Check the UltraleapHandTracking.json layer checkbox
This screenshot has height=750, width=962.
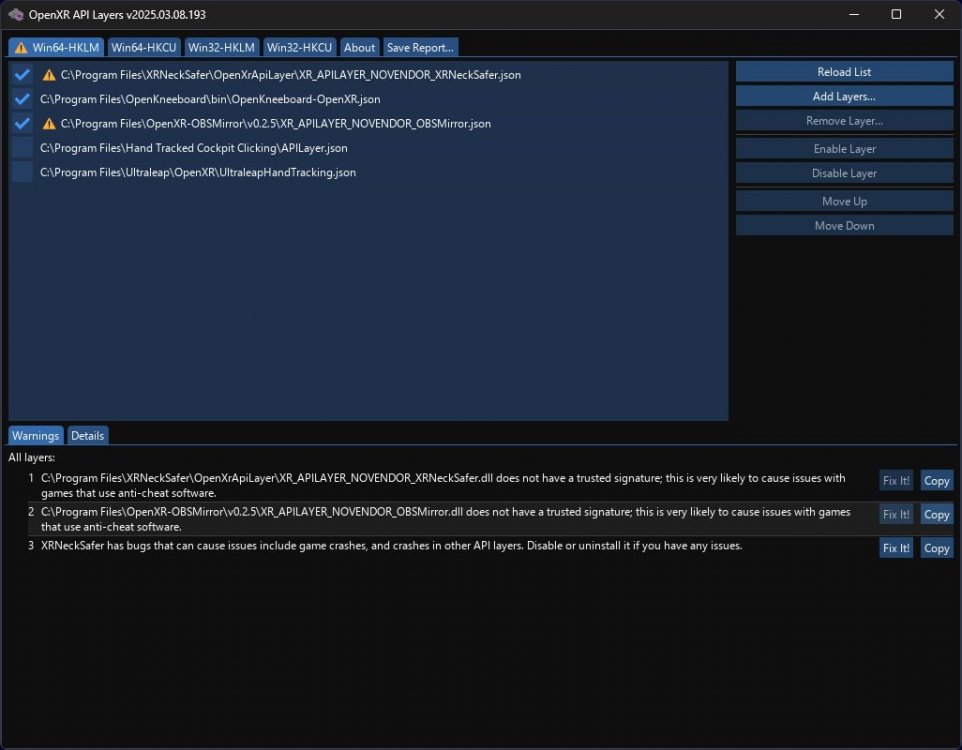point(22,172)
